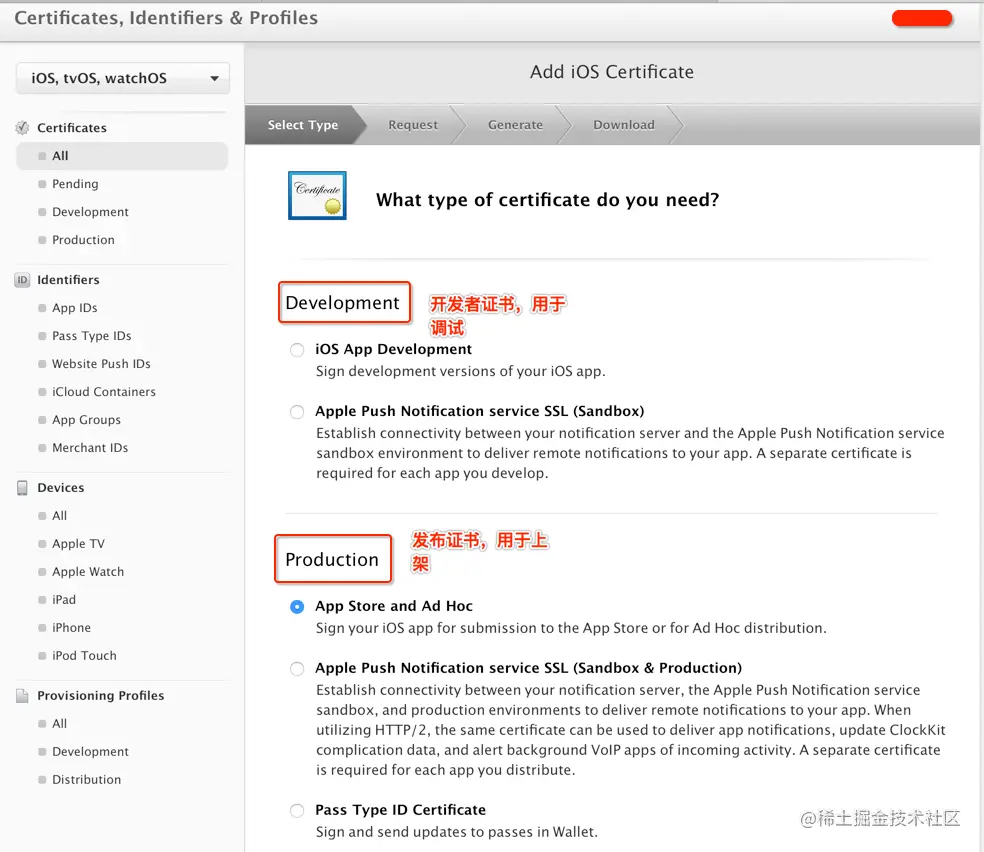Click the Add iOS Certificate title
Screen dimensions: 984x852
click(612, 72)
